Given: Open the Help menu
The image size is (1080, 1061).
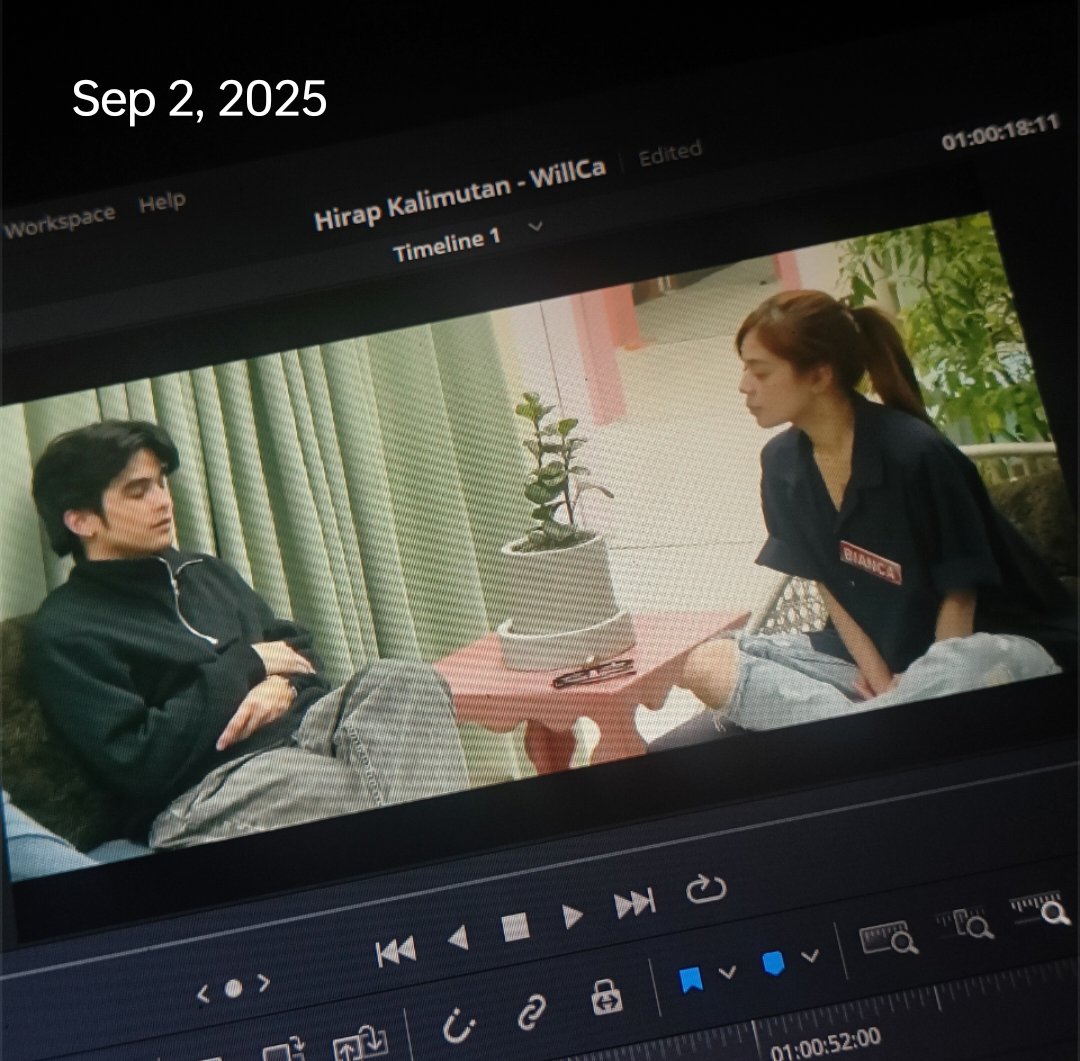Looking at the screenshot, I should tap(162, 203).
